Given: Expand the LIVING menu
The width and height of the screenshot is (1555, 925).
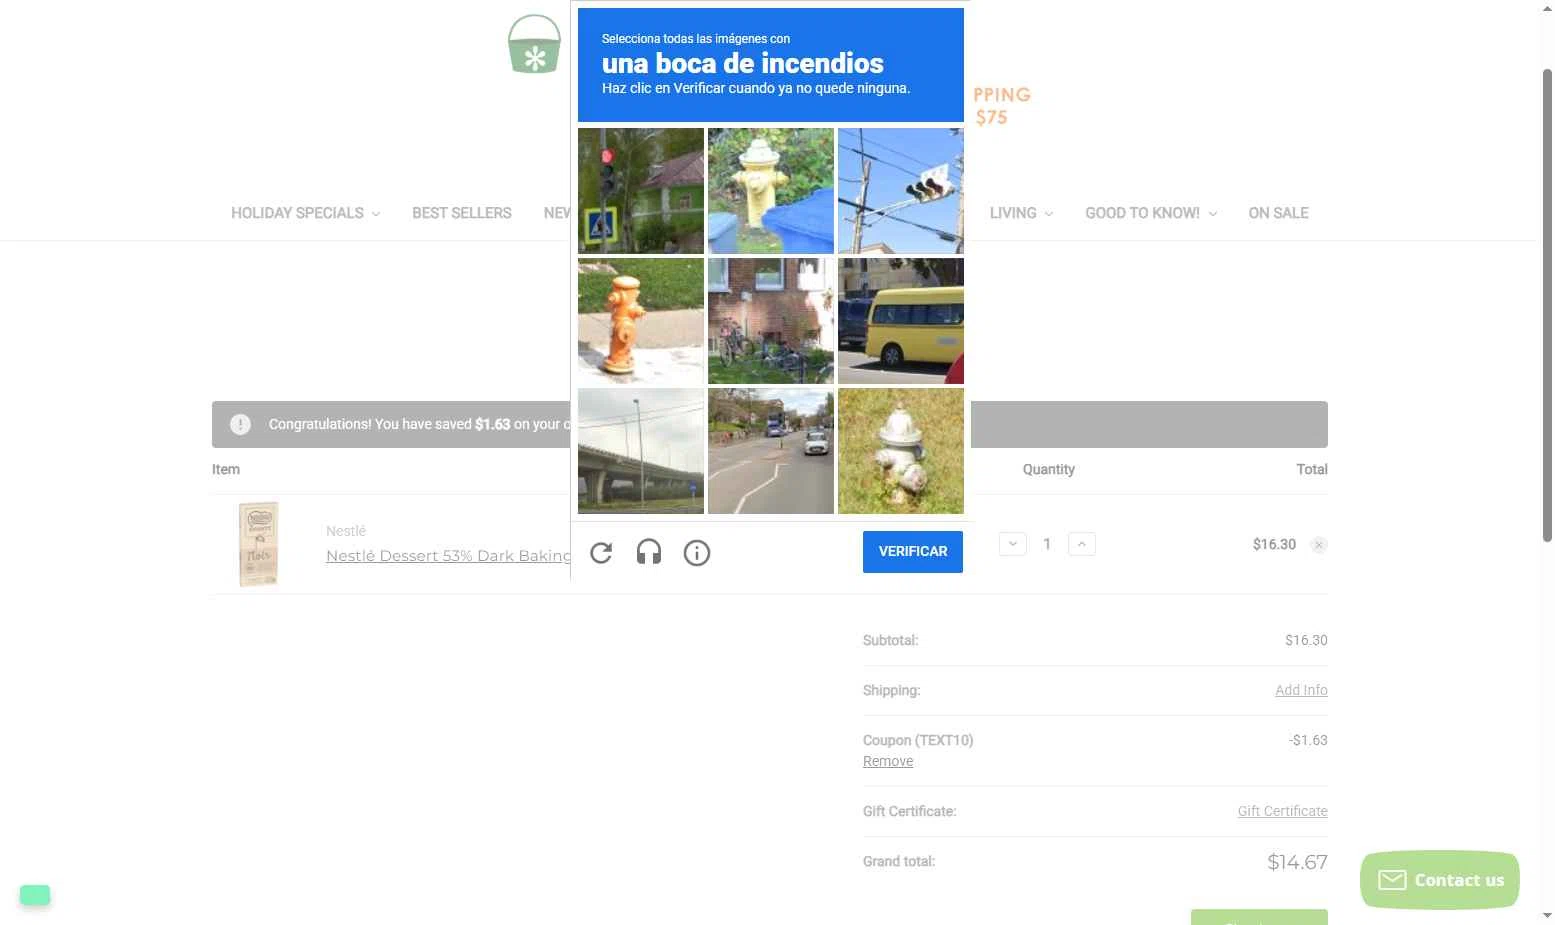Looking at the screenshot, I should coord(1021,213).
